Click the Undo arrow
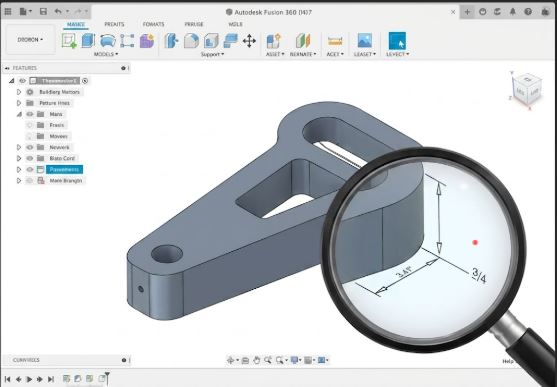Screen dimensions: 557x387 tap(58, 12)
